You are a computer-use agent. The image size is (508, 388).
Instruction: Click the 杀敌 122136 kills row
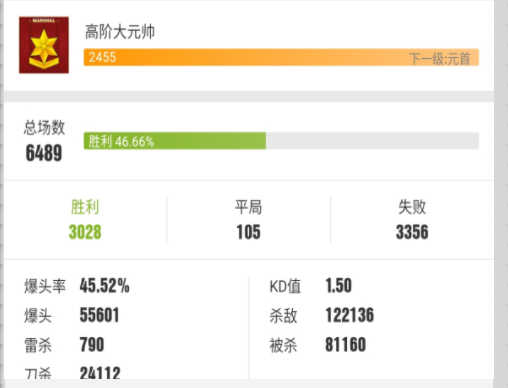pos(322,315)
